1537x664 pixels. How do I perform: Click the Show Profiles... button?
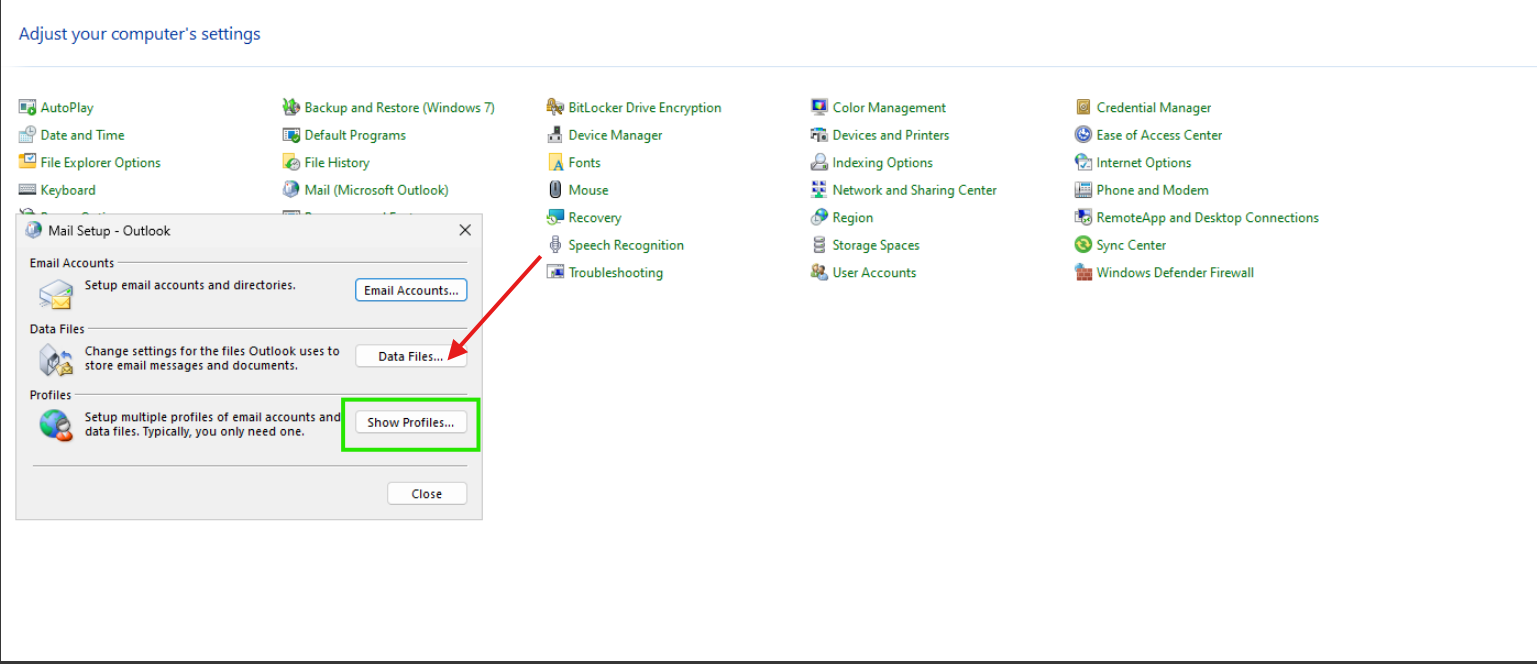(411, 422)
